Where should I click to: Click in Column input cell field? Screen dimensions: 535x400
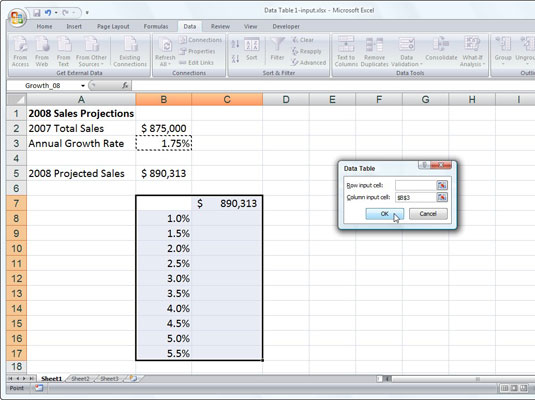coord(416,197)
